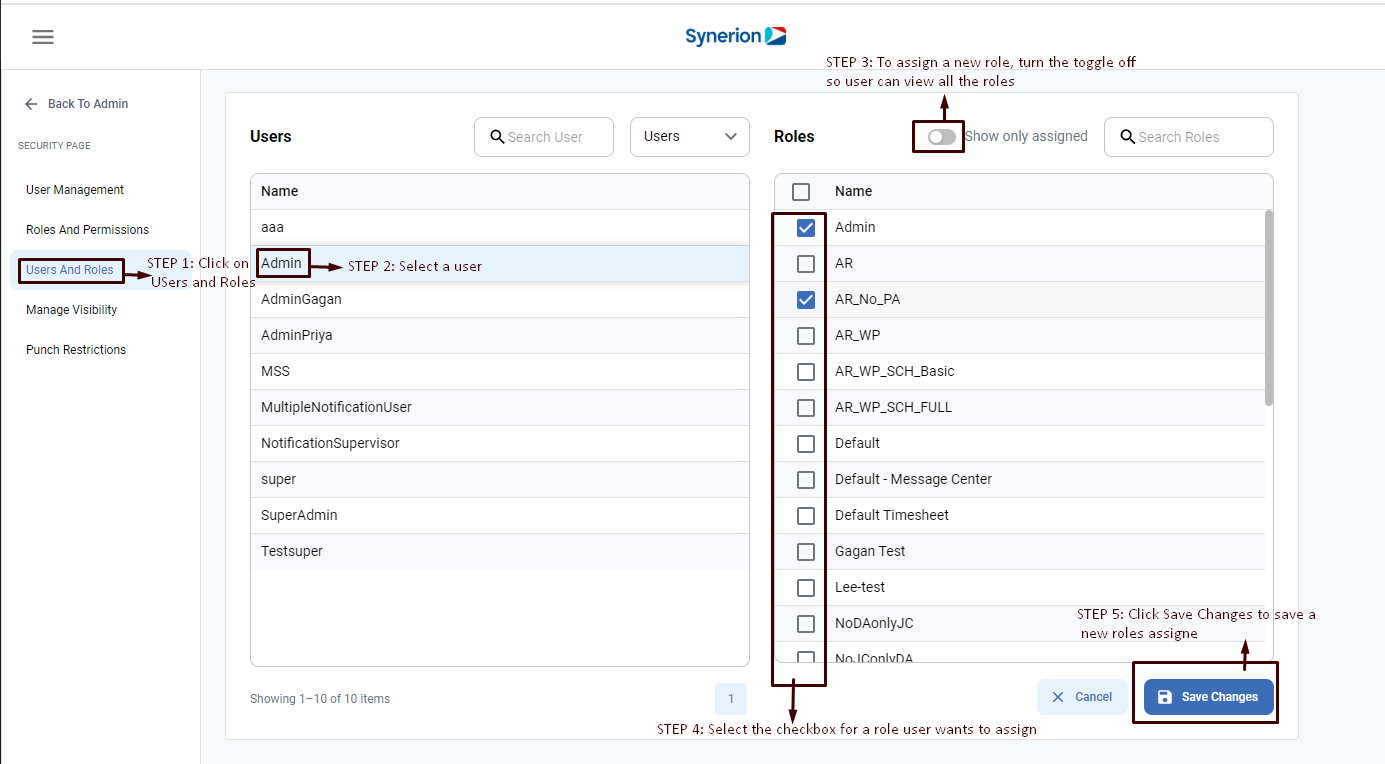Click the magnifier in Search User

497,137
